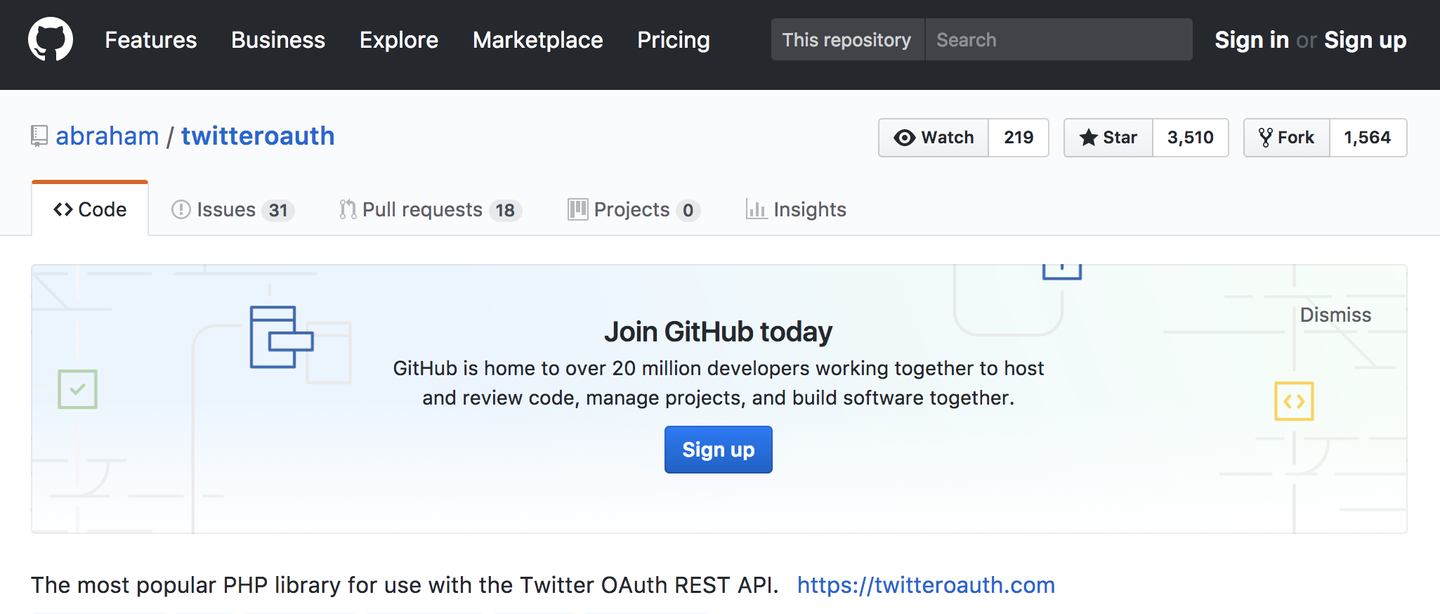Viewport: 1440px width, 614px height.
Task: Focus the Search input field
Action: 1058,40
